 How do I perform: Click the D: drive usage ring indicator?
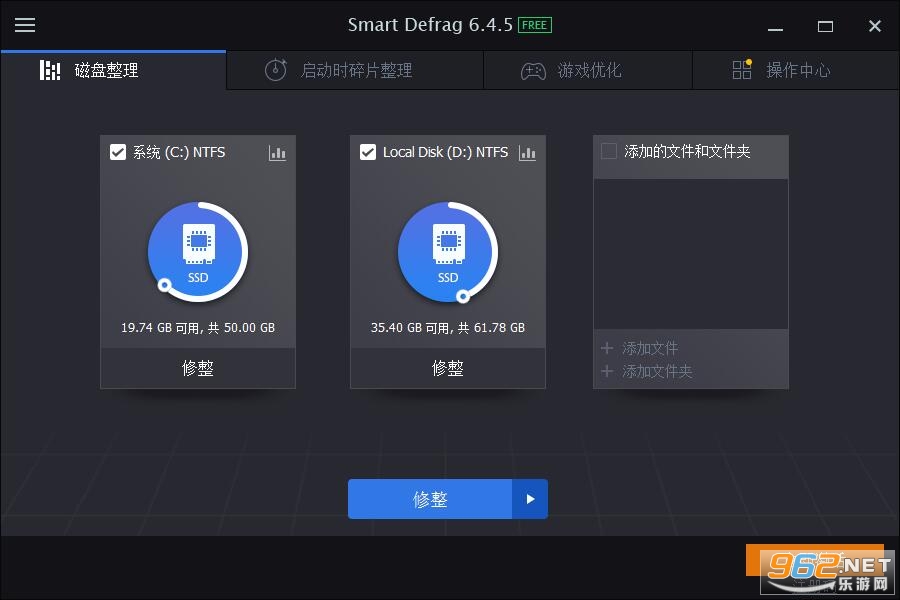pyautogui.click(x=463, y=296)
